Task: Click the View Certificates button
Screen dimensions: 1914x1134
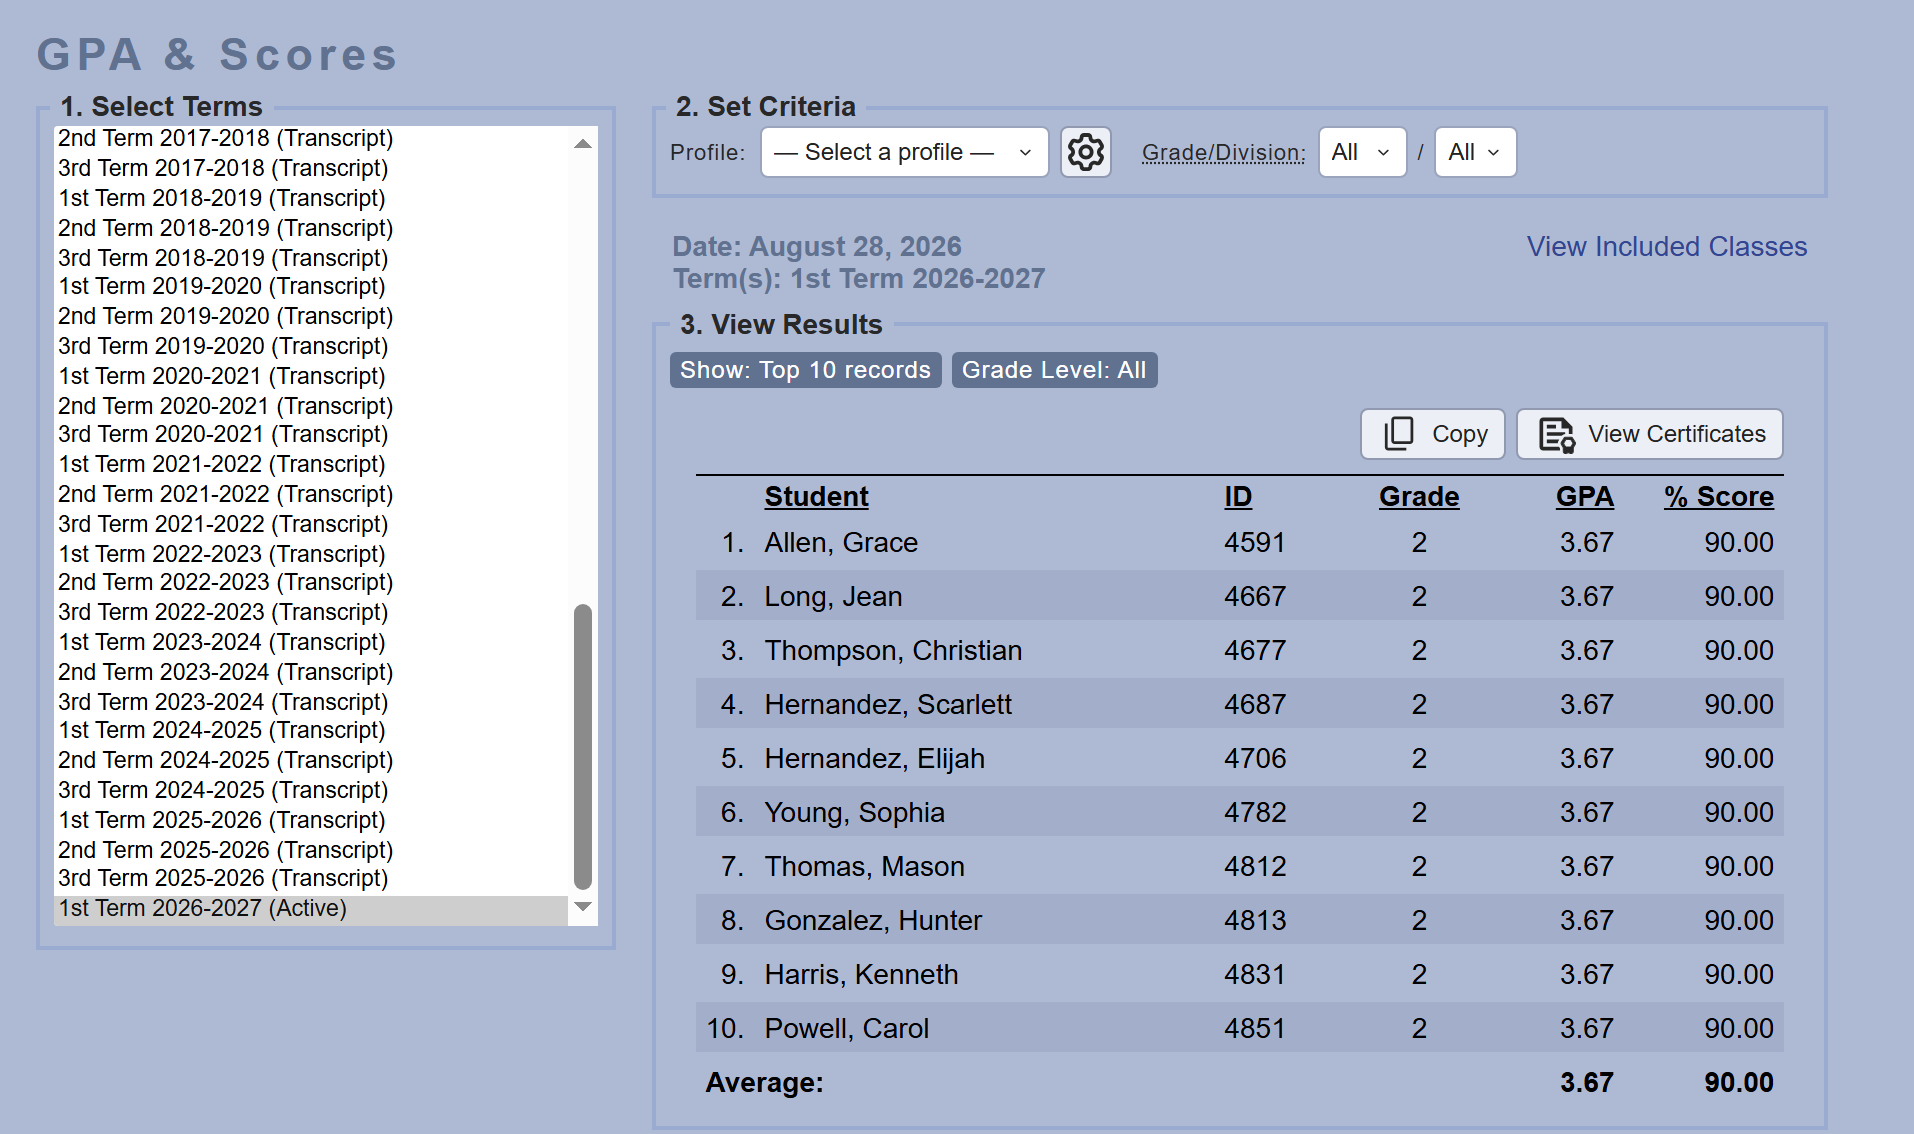Action: pyautogui.click(x=1649, y=434)
